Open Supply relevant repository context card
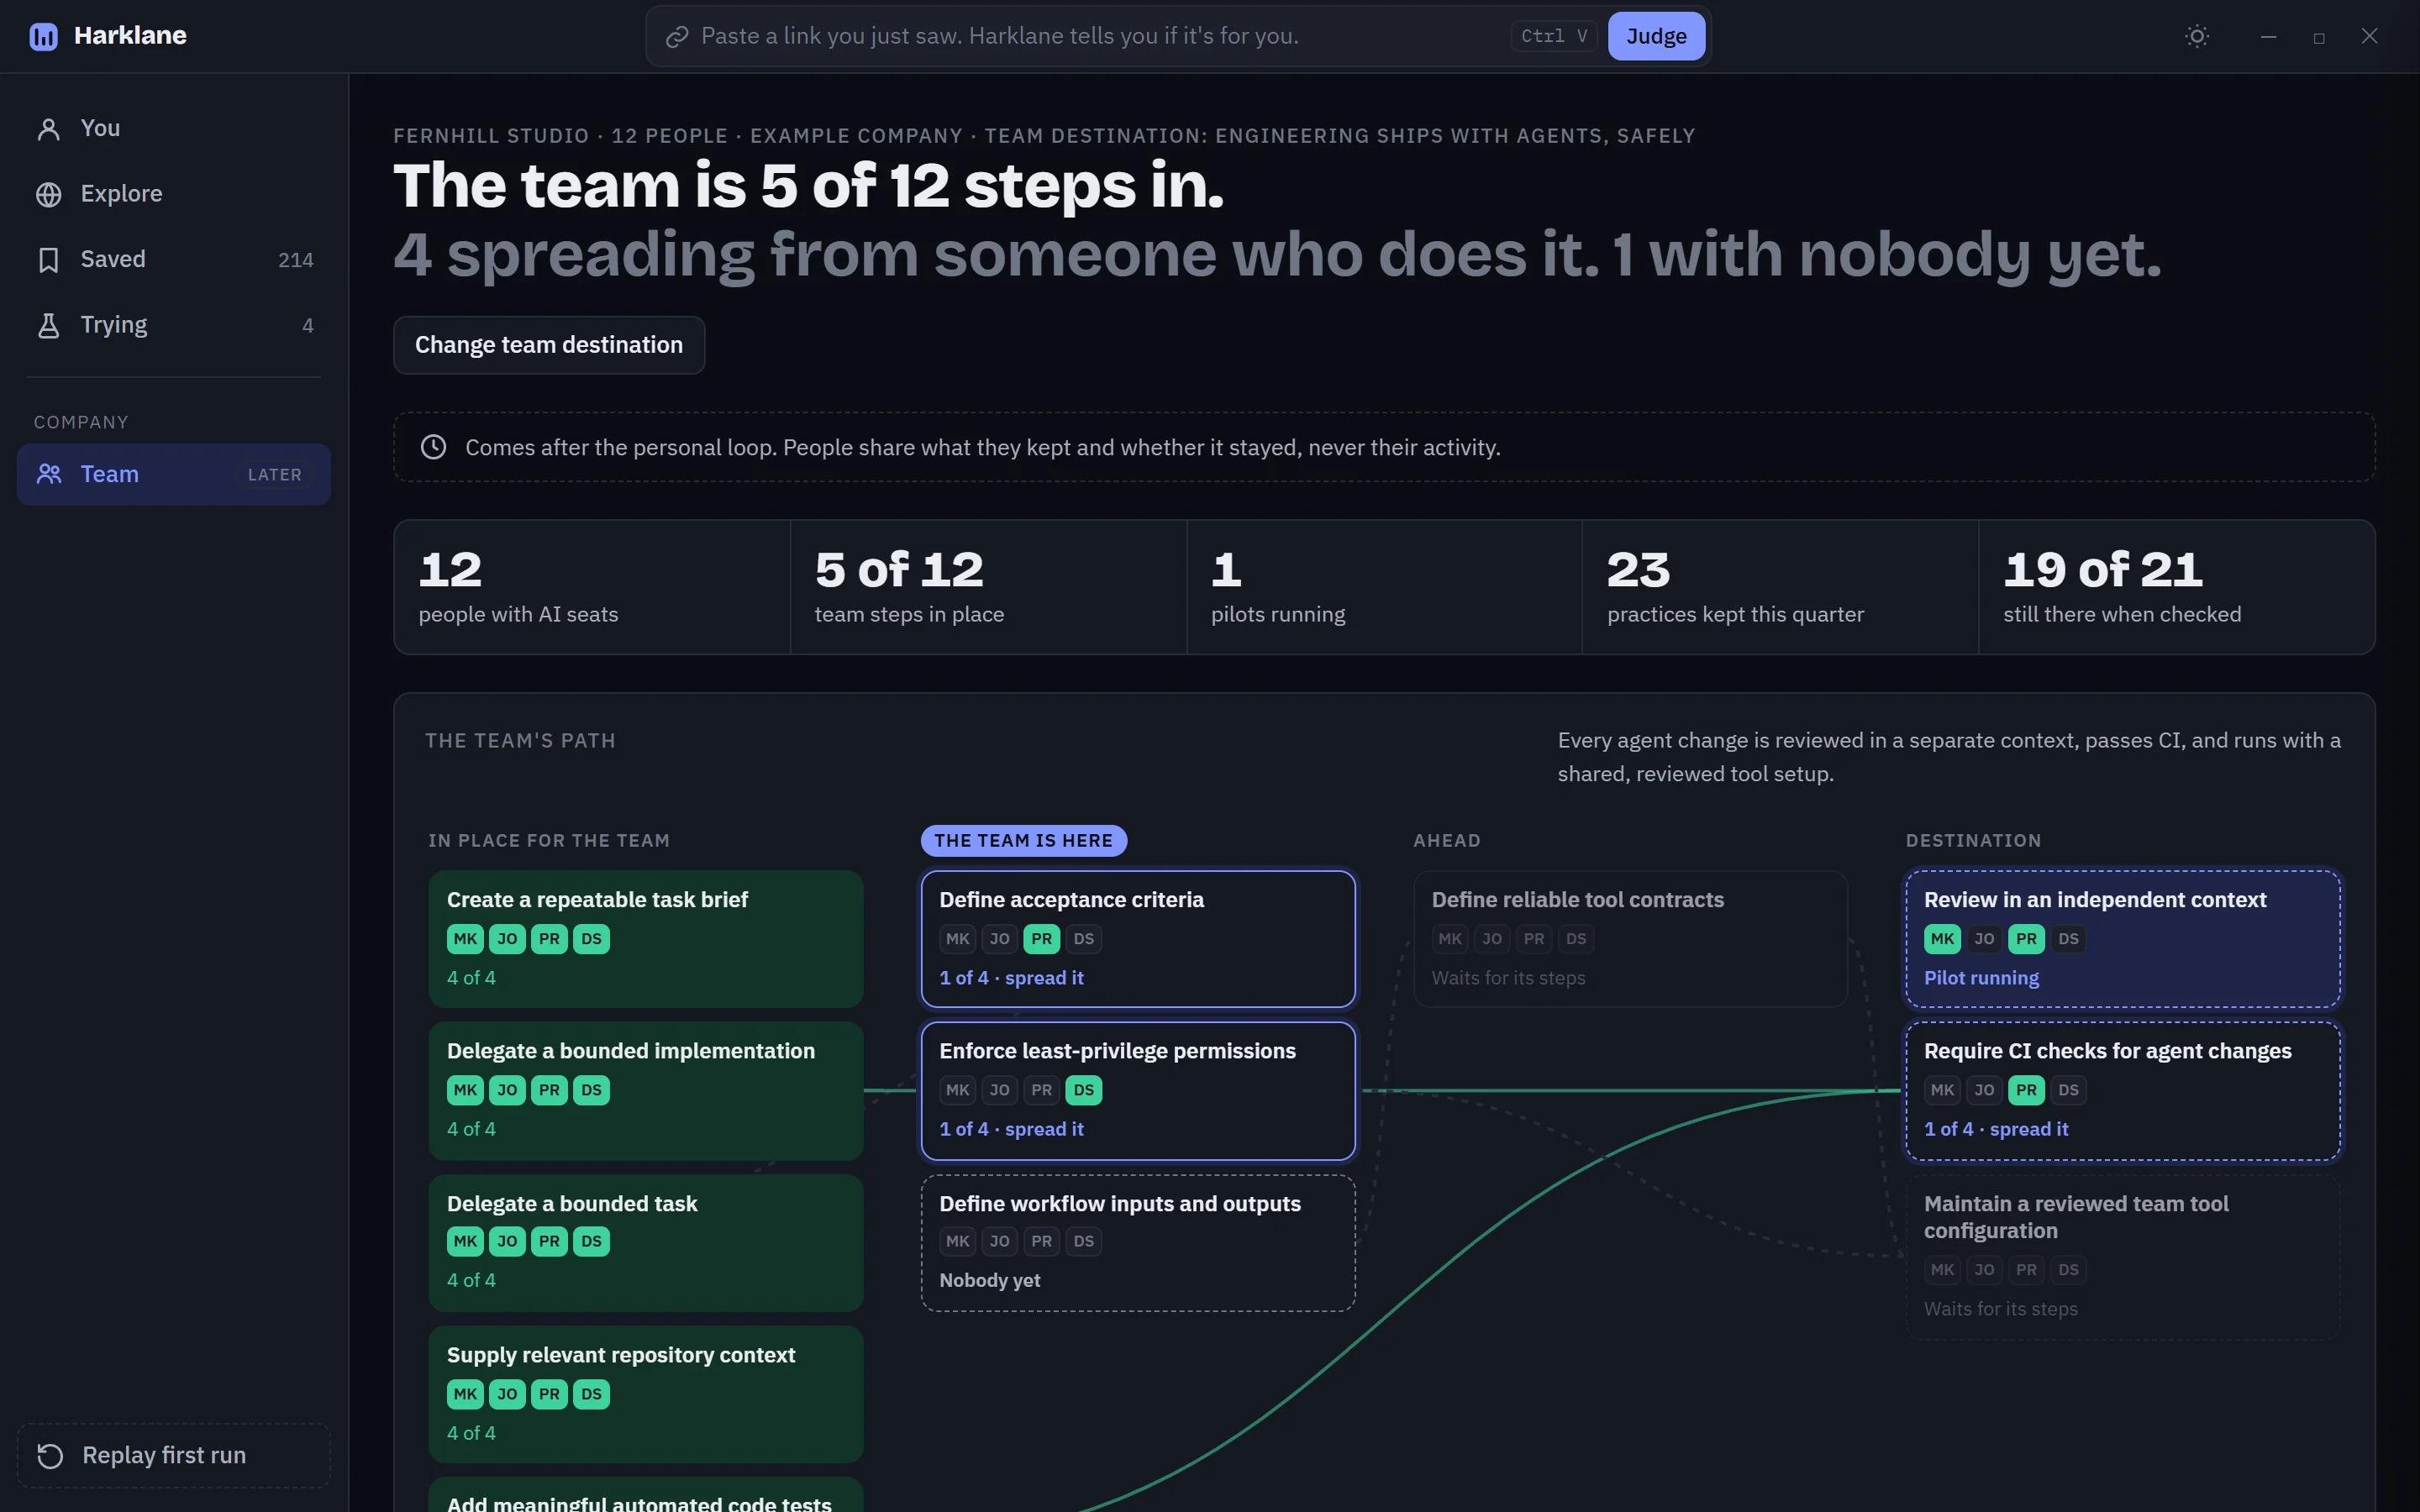 tap(646, 1394)
